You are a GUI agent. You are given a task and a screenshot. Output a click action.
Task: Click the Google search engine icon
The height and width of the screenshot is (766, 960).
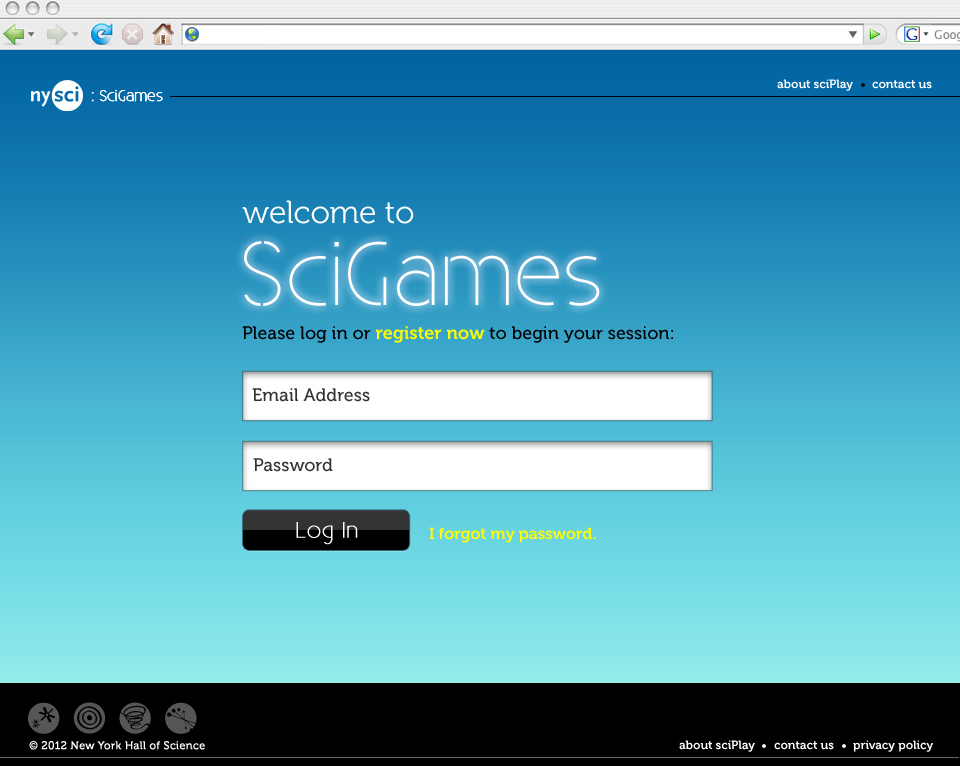(x=912, y=34)
